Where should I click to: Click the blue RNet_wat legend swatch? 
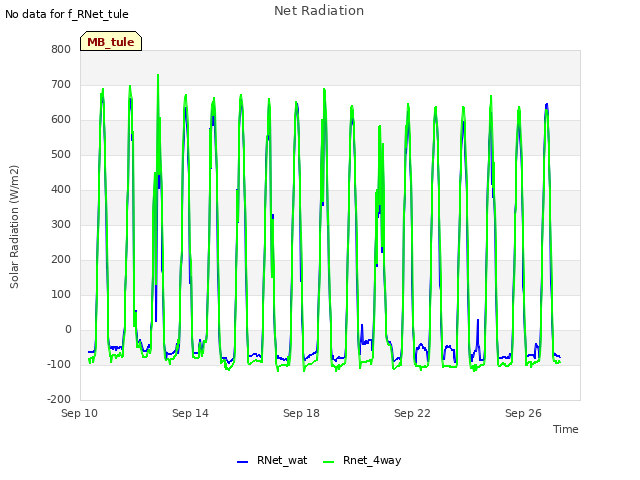242,462
